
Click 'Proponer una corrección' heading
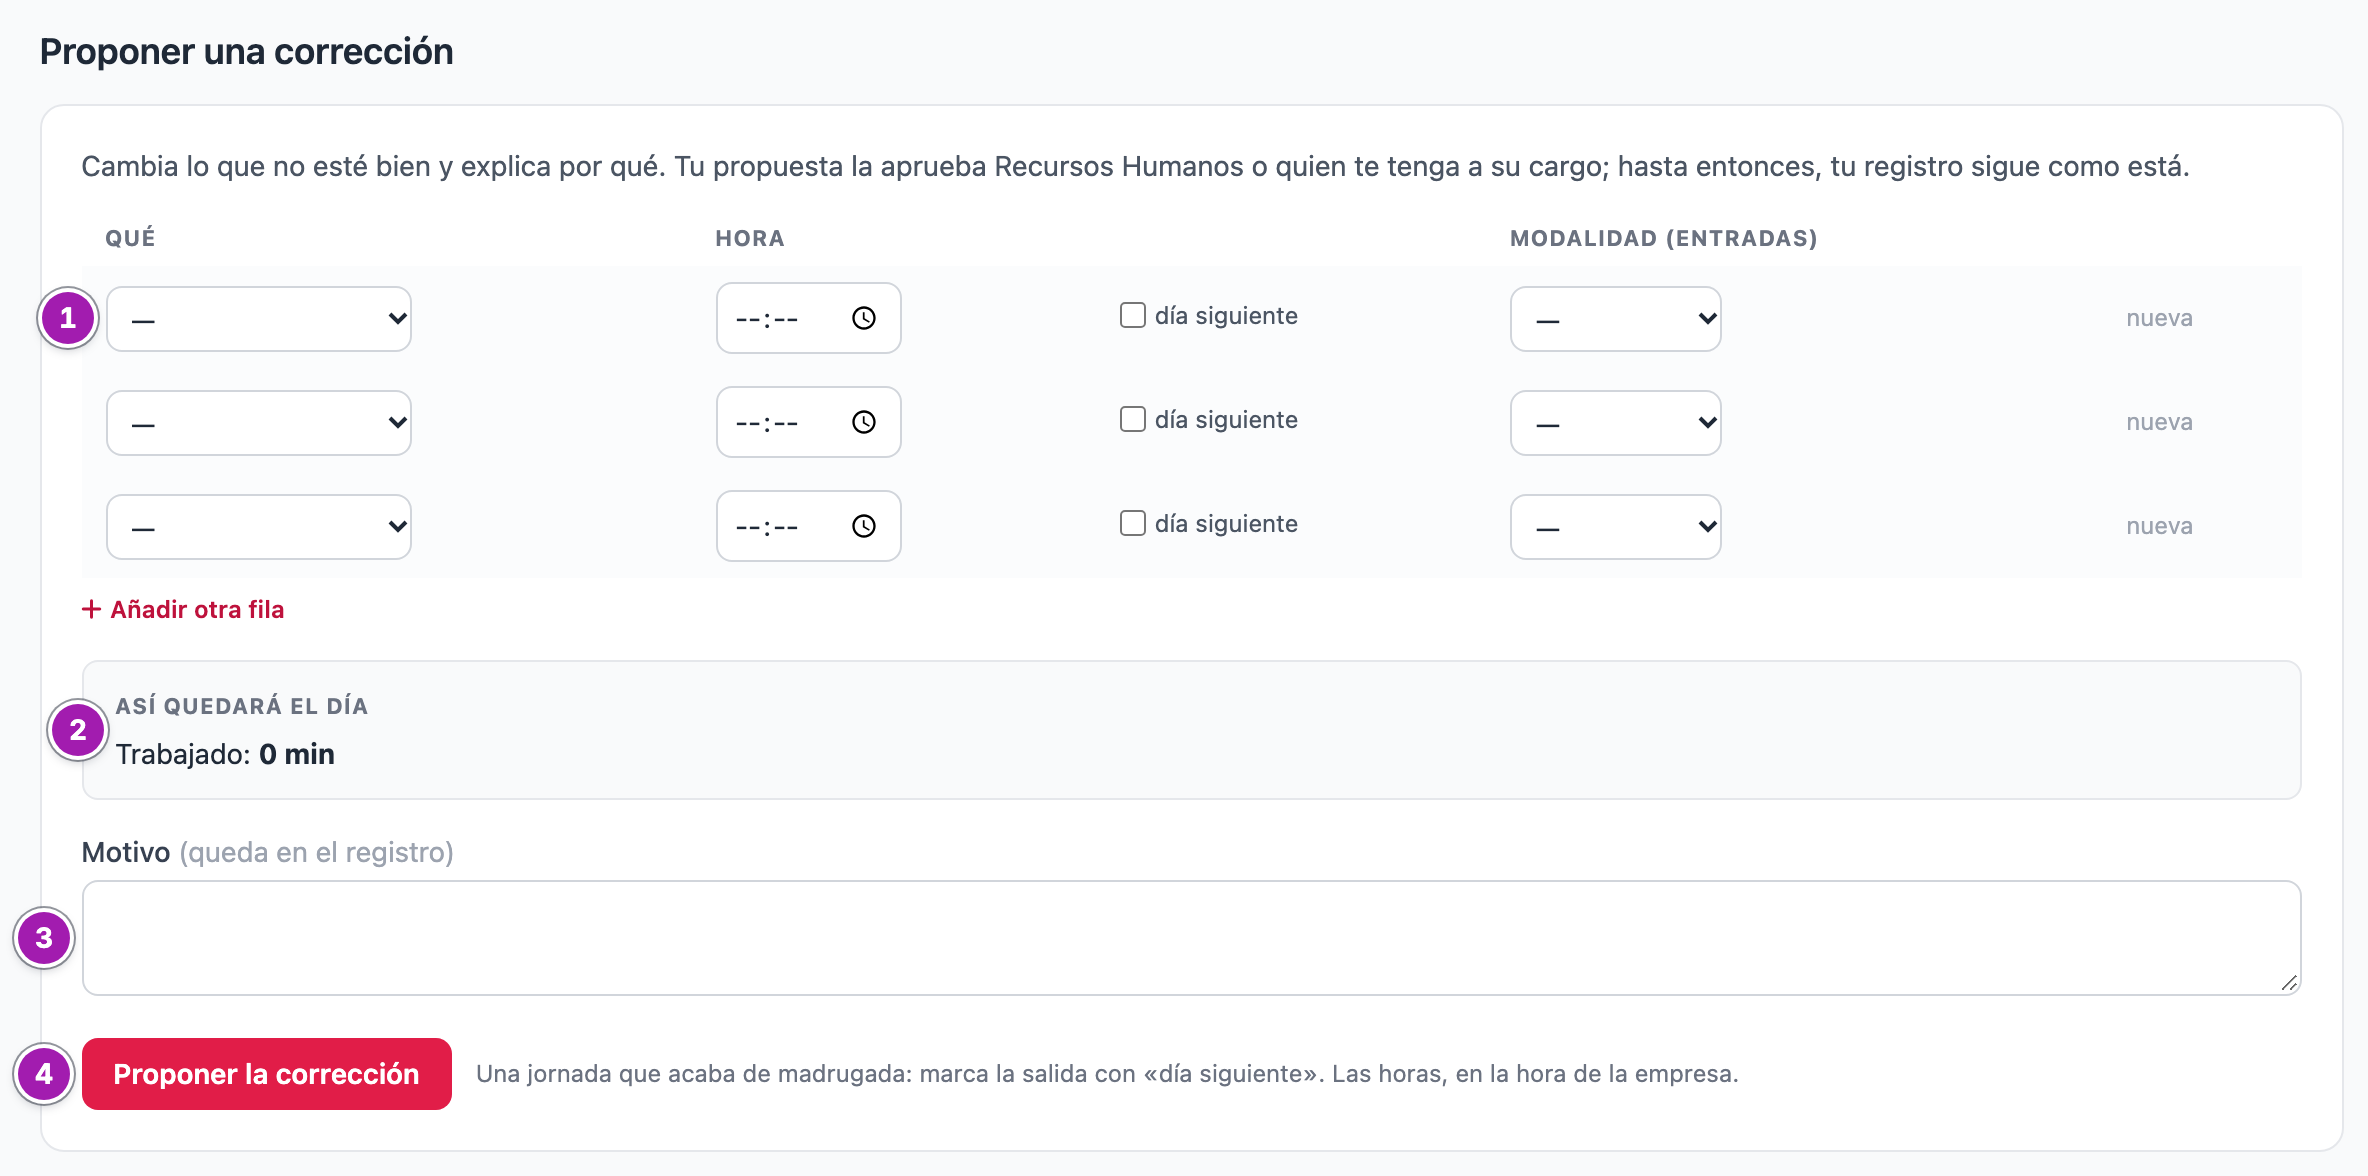pos(246,51)
